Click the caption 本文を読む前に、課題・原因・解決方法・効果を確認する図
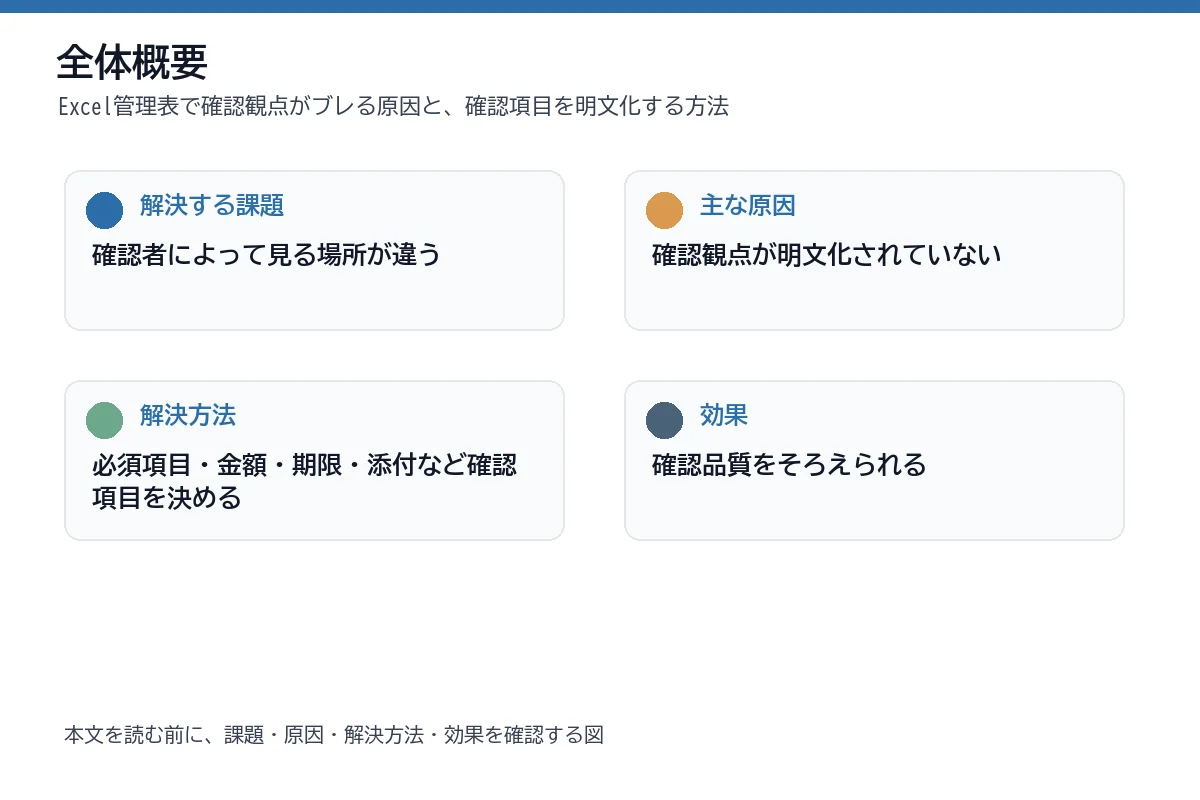Image resolution: width=1200 pixels, height=800 pixels. [x=334, y=735]
